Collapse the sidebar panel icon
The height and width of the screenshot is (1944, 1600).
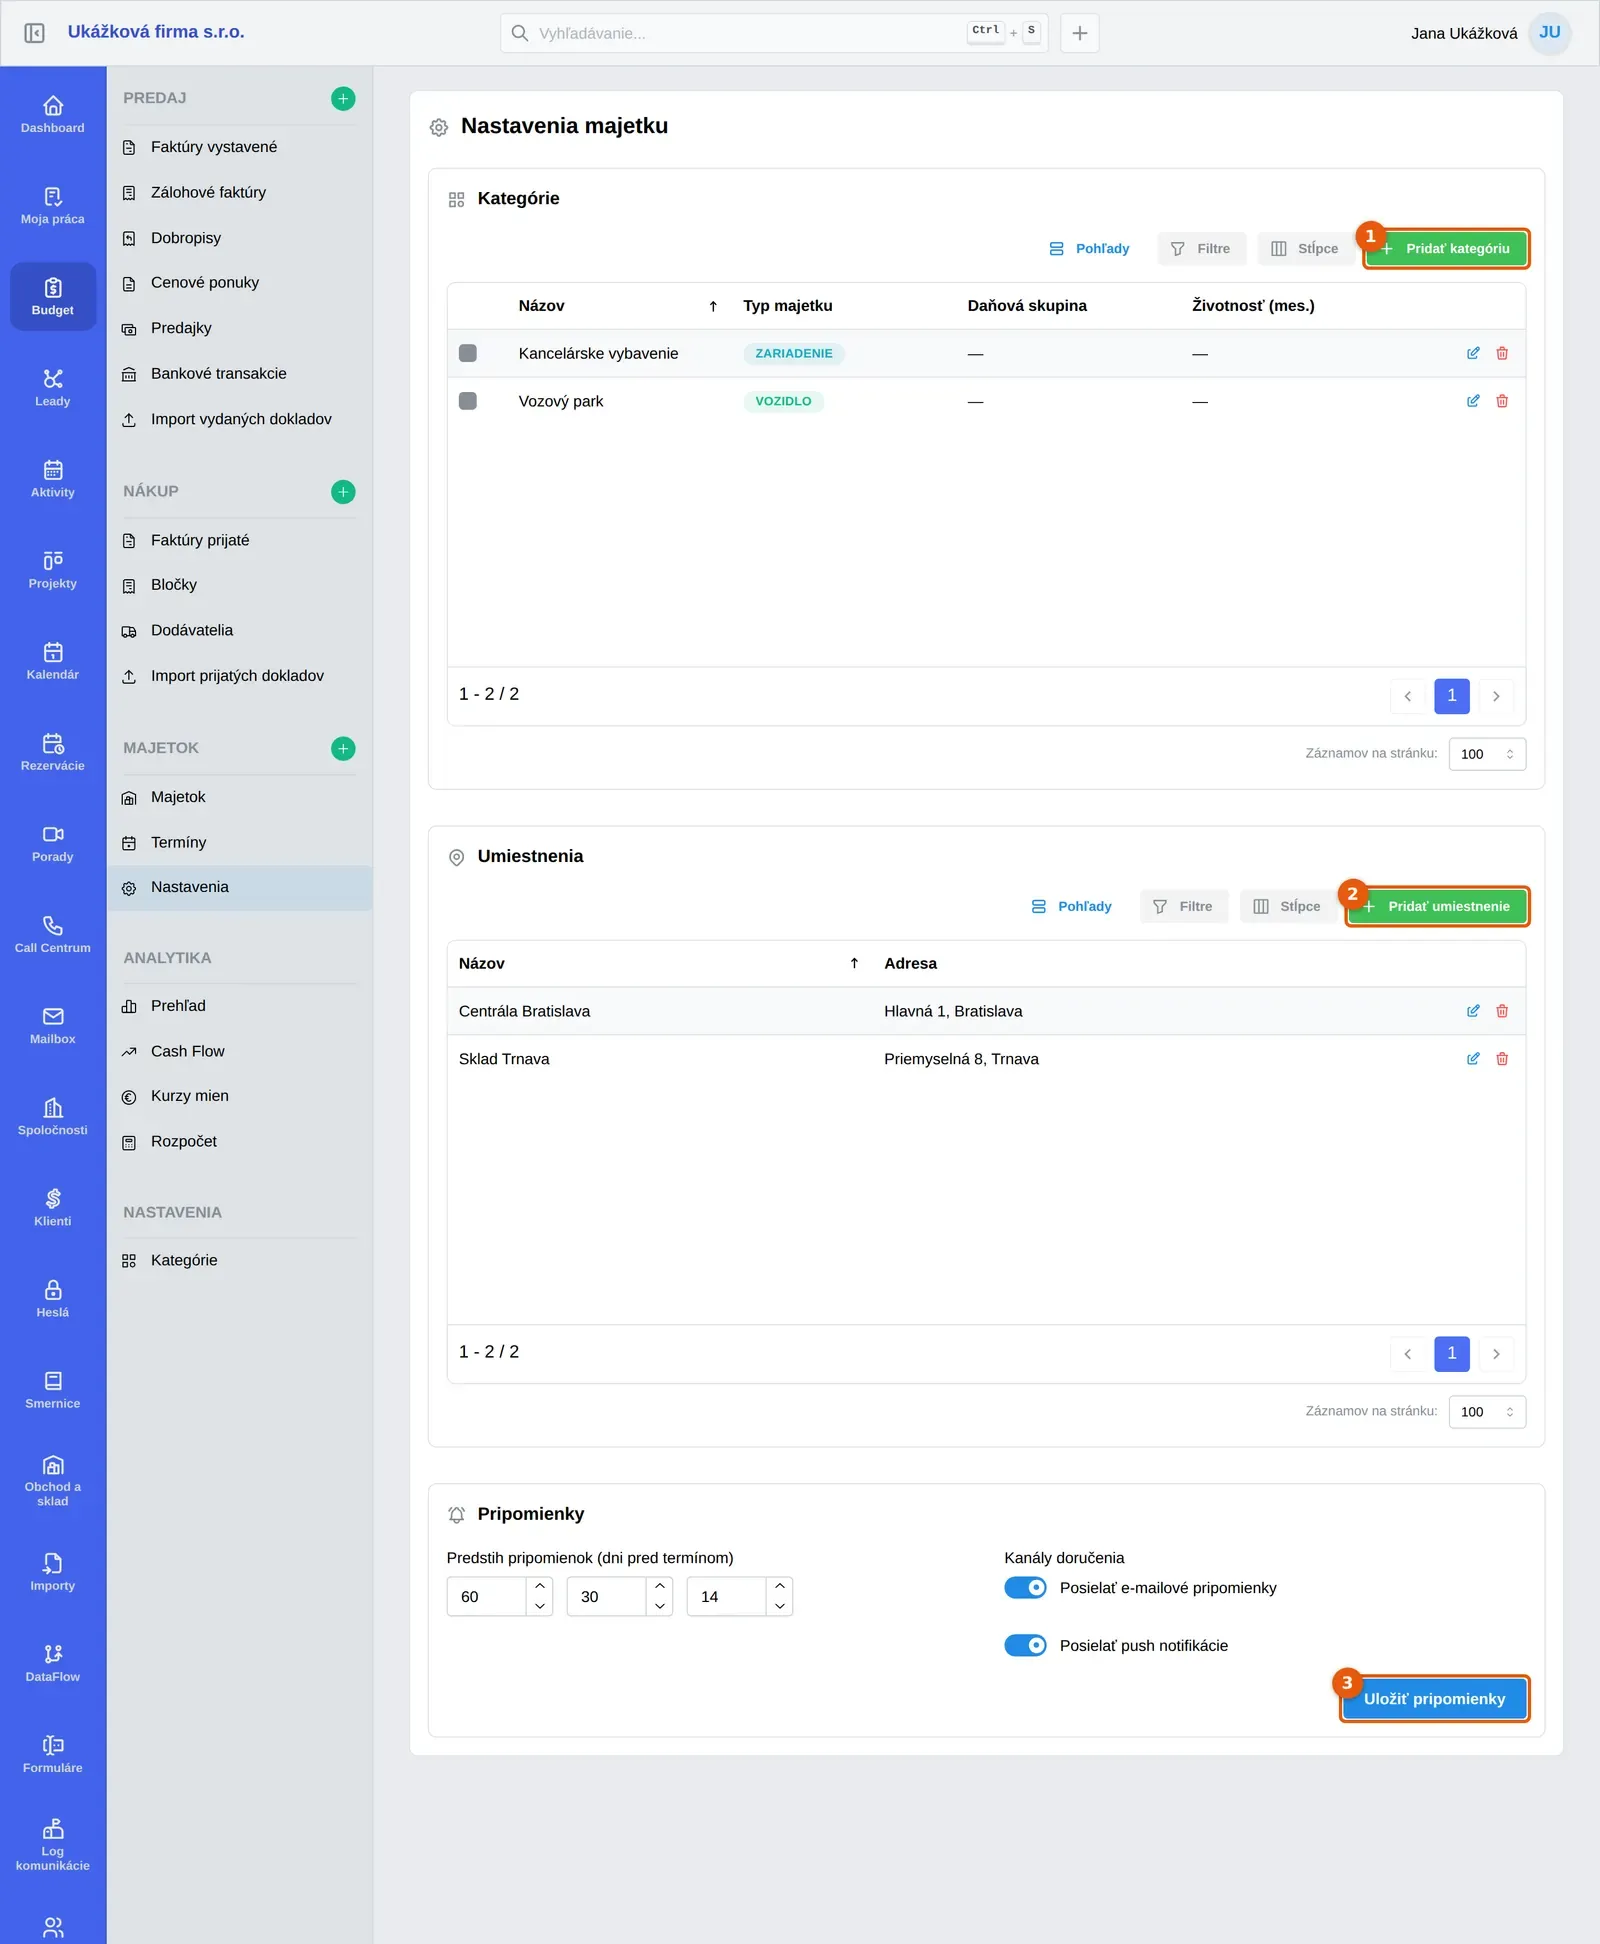pyautogui.click(x=34, y=33)
